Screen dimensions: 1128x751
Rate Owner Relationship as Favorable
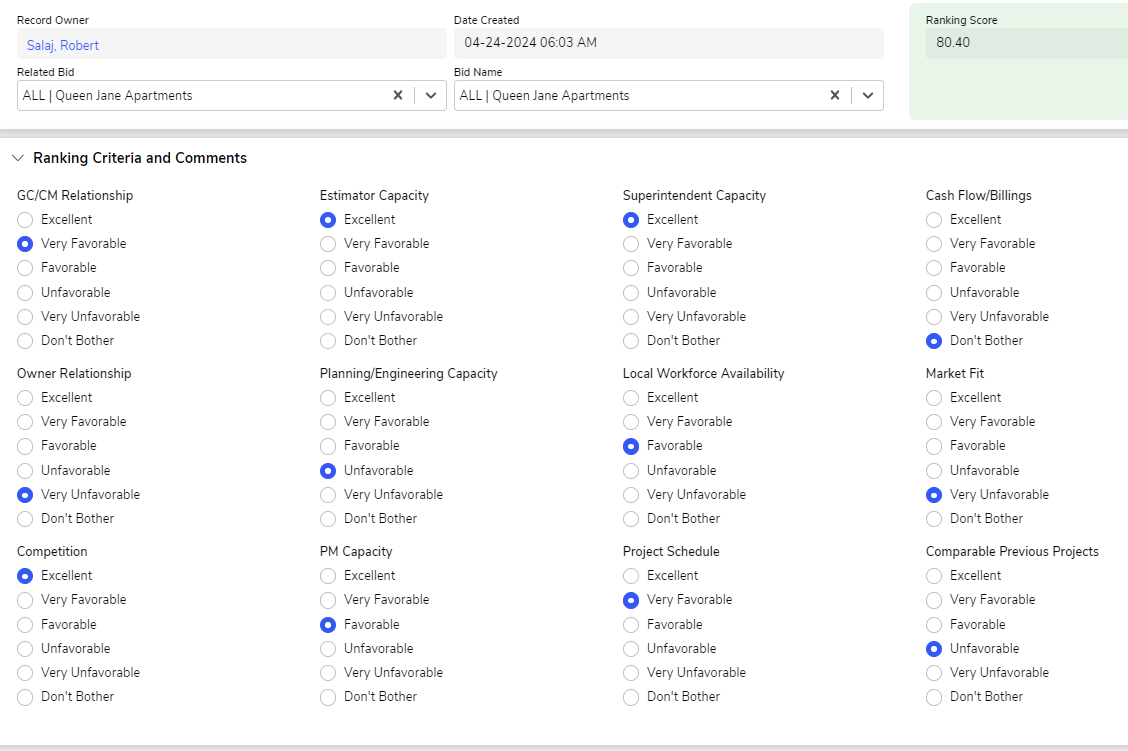point(24,446)
